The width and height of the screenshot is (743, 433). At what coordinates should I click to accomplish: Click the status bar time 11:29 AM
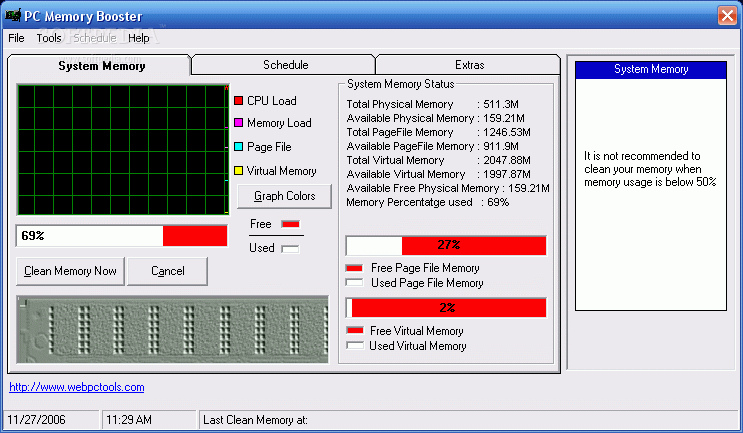point(128,420)
